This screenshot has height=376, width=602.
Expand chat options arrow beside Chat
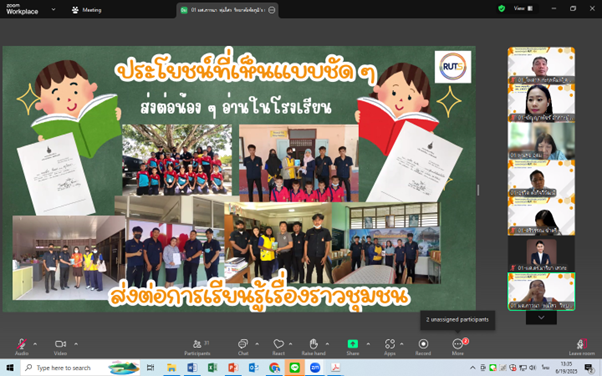(x=257, y=344)
